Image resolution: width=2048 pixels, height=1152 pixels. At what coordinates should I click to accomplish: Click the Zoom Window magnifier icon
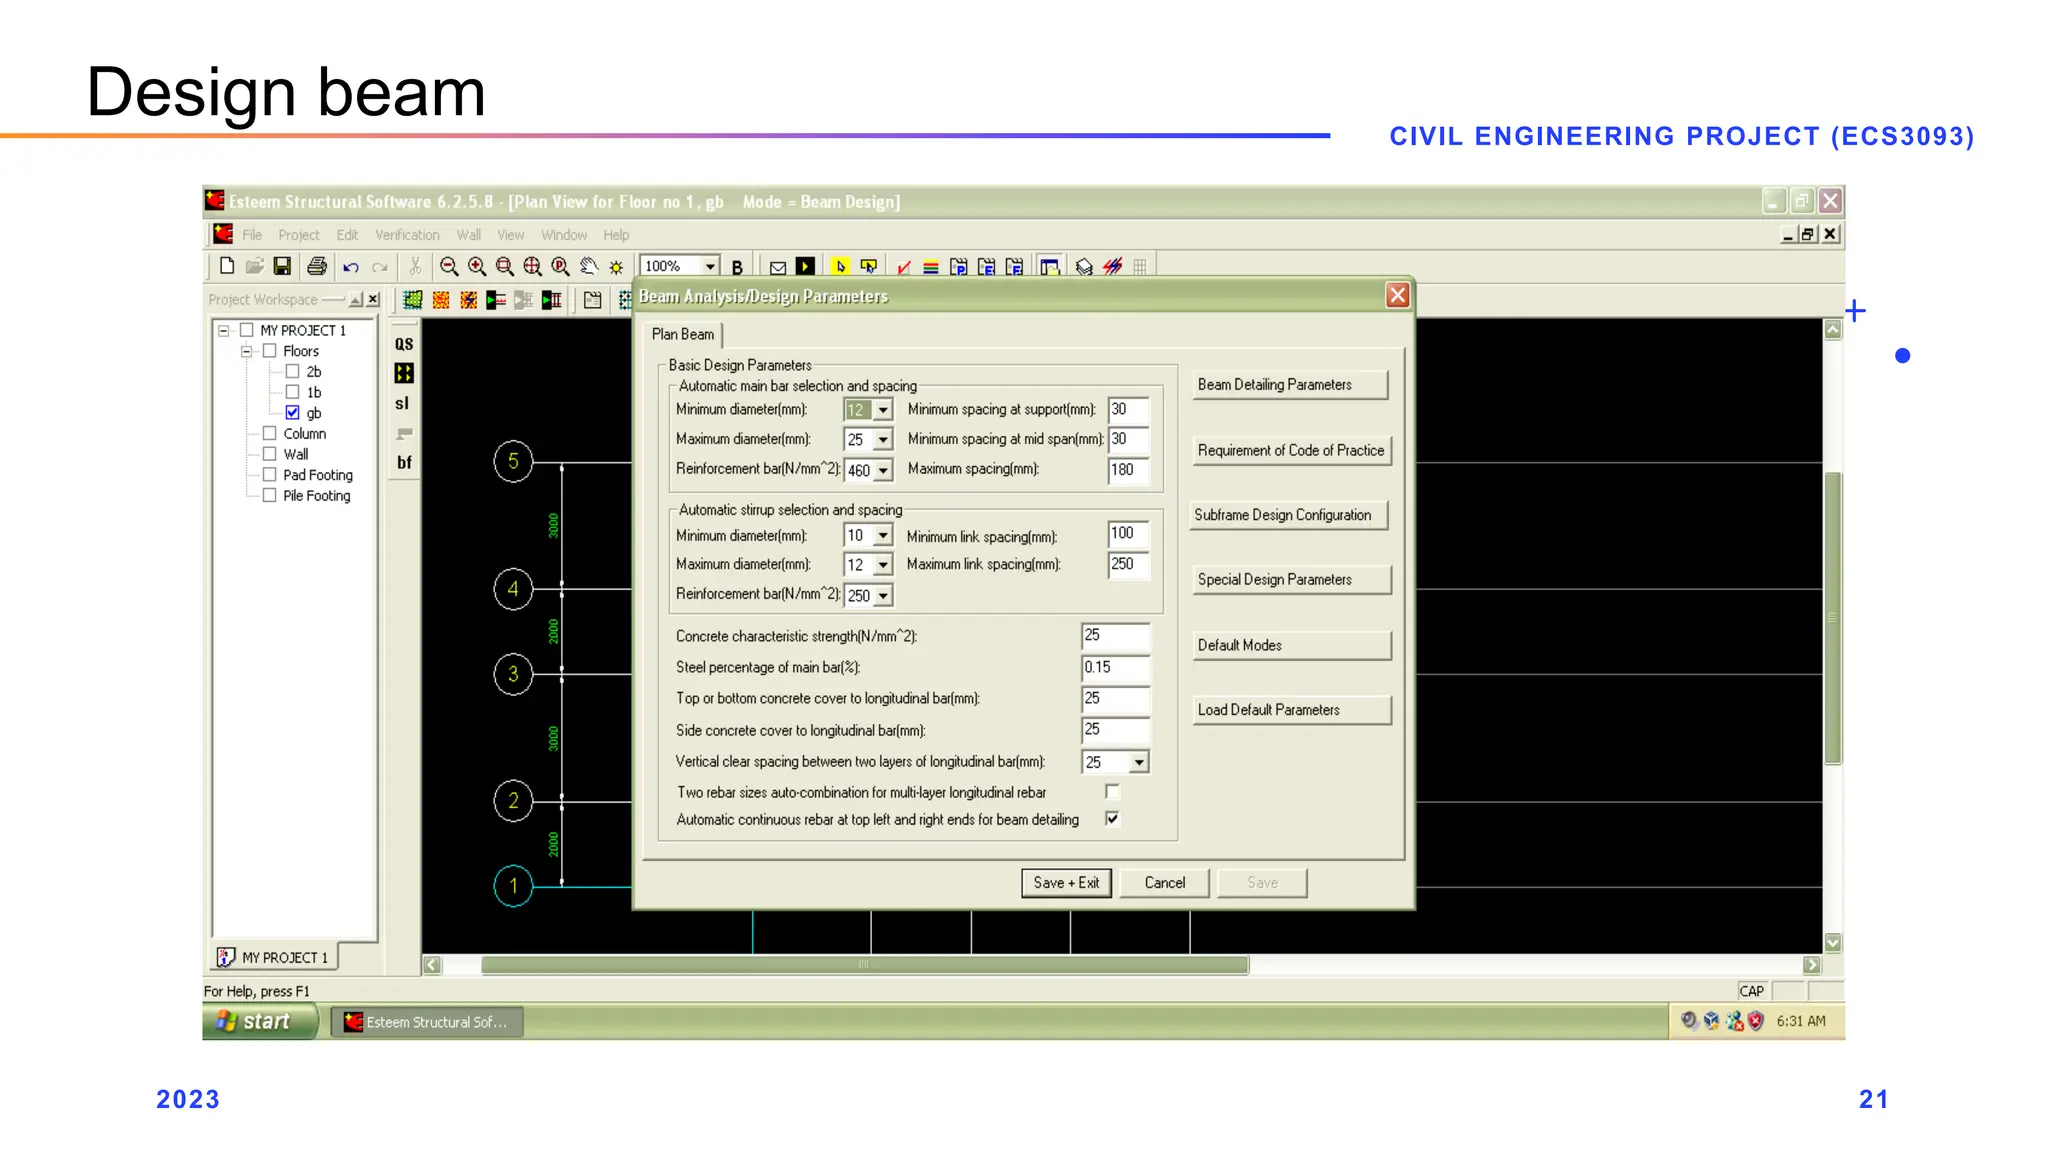pos(505,266)
